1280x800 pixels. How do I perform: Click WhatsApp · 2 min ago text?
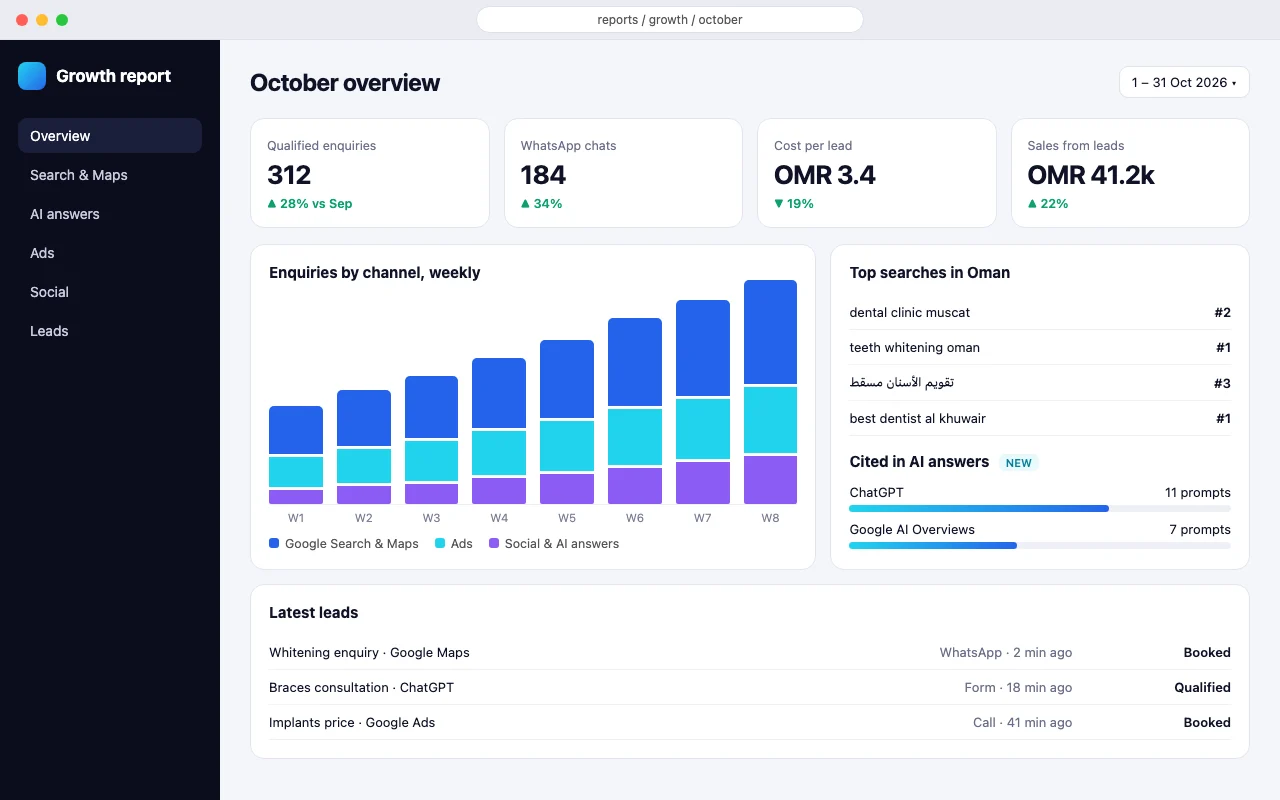1005,652
